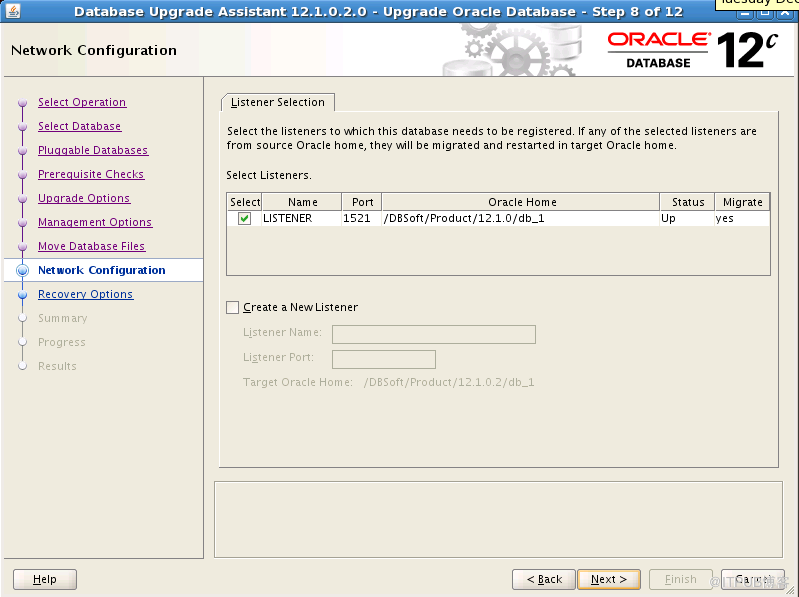The image size is (799, 597).
Task: Click the Name column header
Action: (x=302, y=202)
